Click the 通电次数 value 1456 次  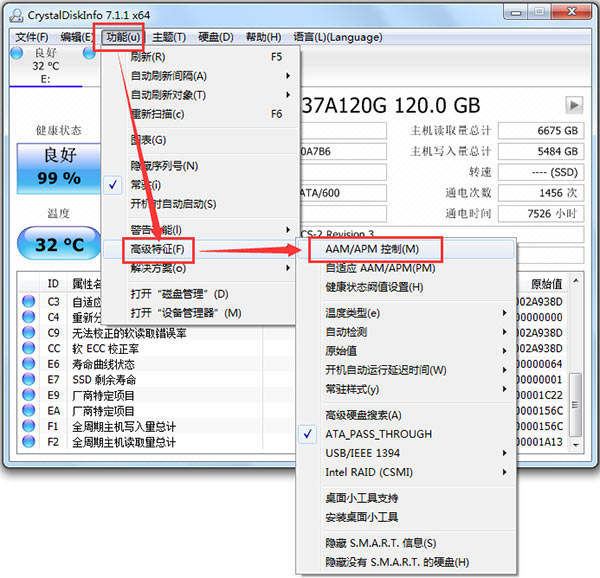click(541, 193)
